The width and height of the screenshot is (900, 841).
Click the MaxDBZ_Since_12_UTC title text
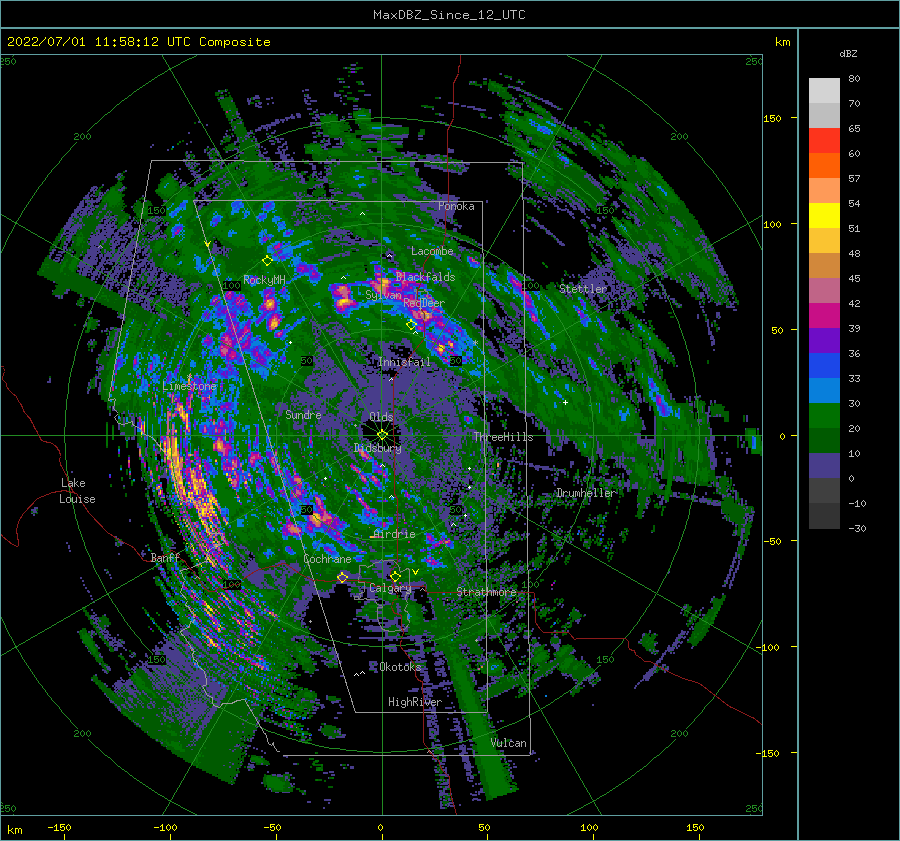tap(449, 15)
